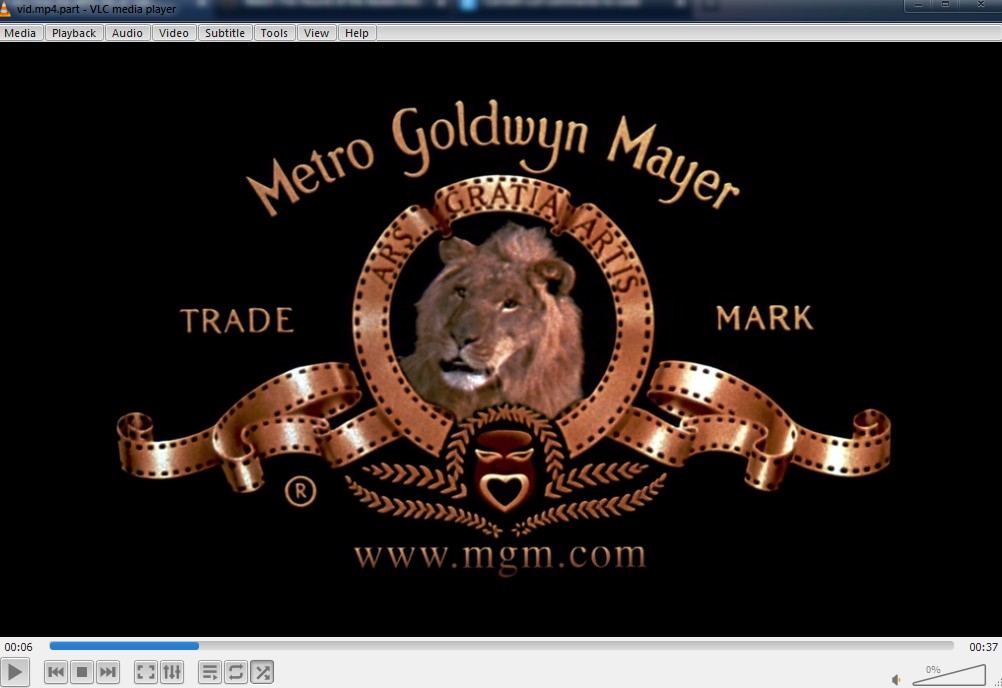
Task: Close the VLC media player window
Action: (x=980, y=5)
